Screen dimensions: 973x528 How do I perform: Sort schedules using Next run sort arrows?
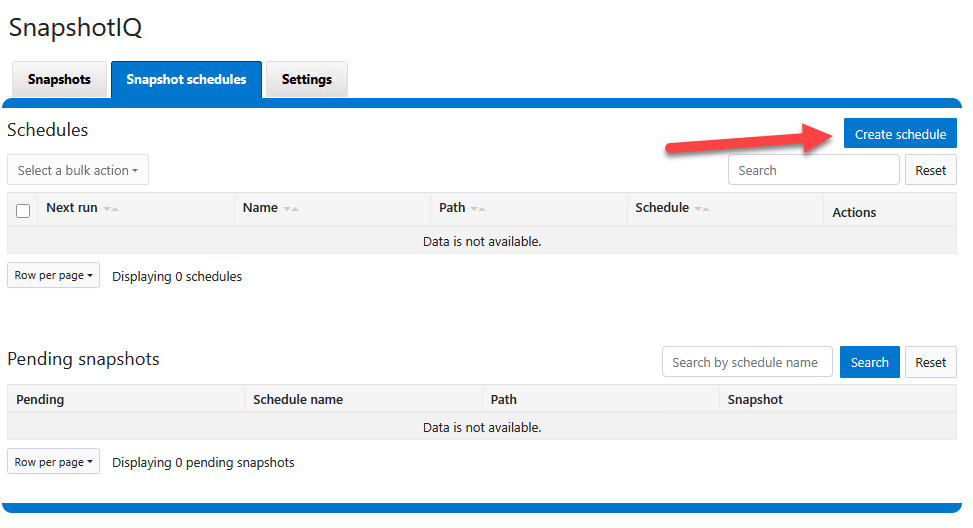coord(111,209)
